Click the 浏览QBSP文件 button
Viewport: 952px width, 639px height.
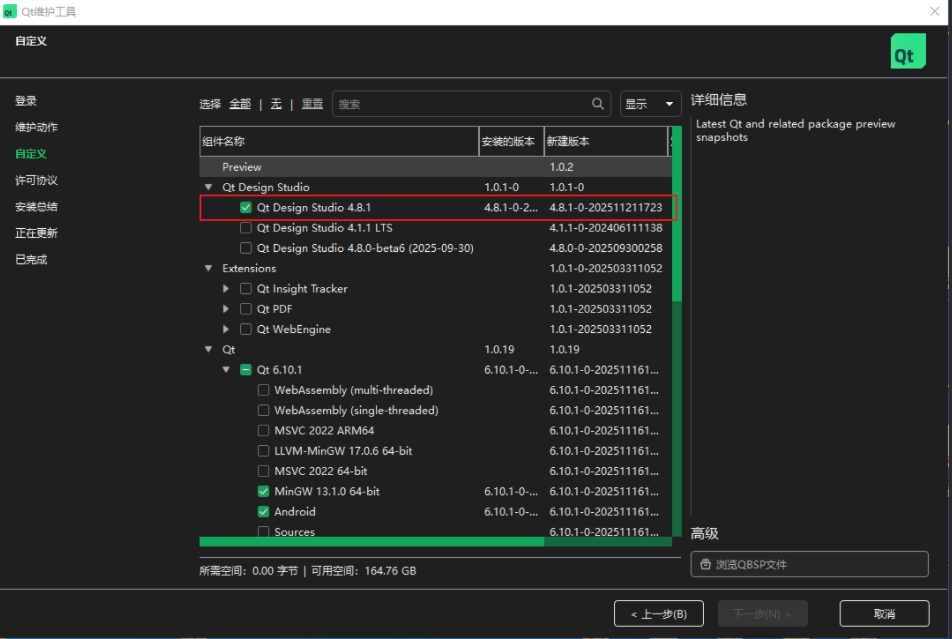(x=809, y=564)
